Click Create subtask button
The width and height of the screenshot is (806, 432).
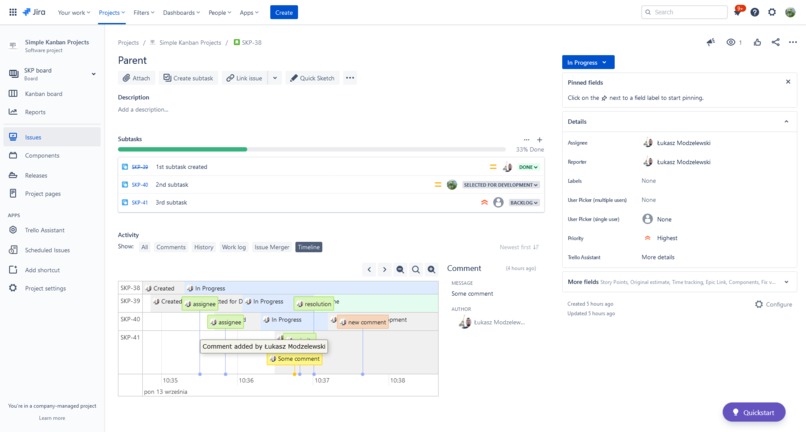pyautogui.click(x=188, y=78)
